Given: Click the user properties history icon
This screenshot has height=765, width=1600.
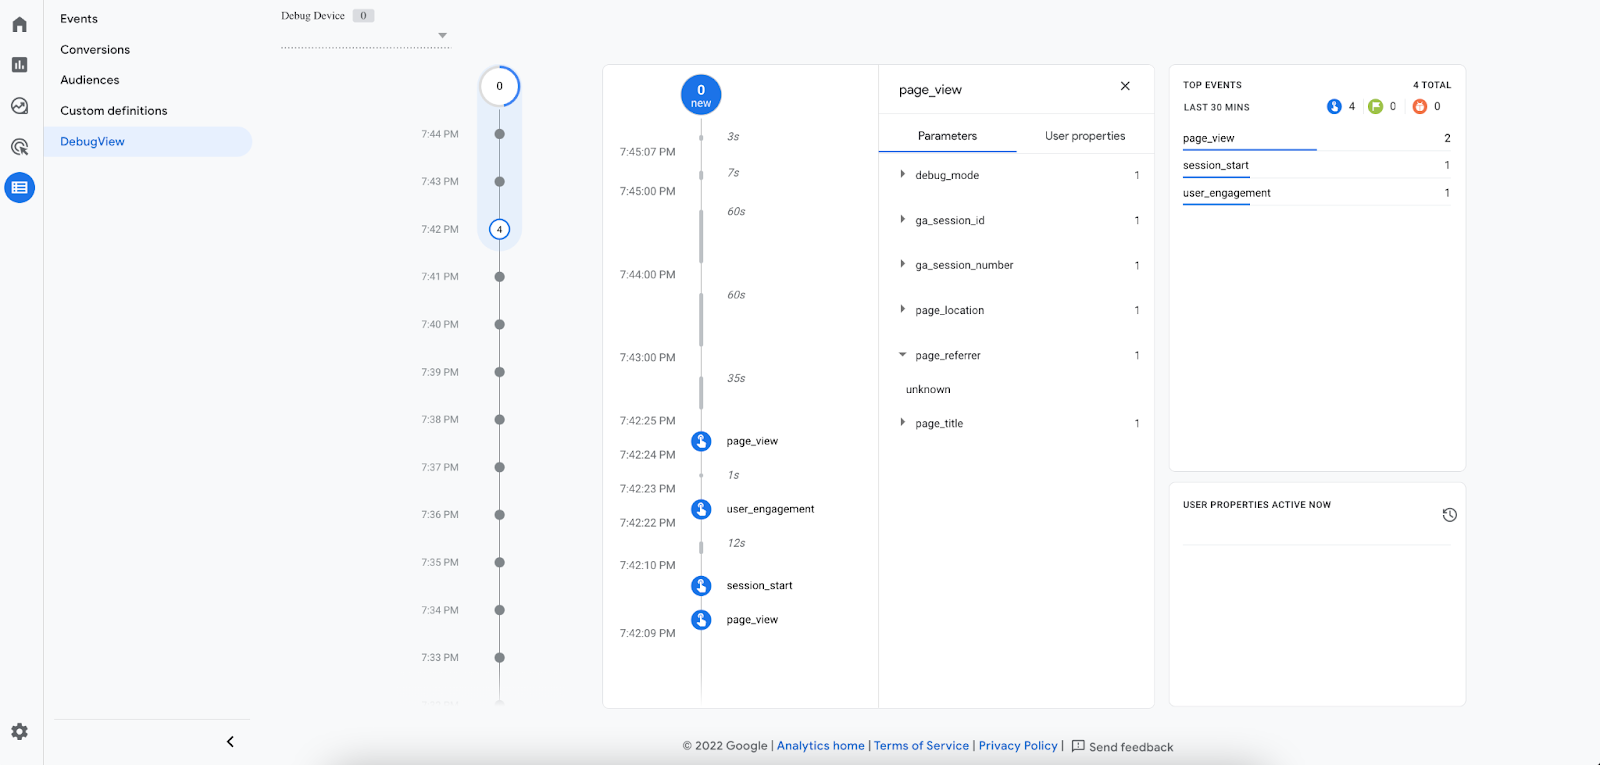Looking at the screenshot, I should (1449, 515).
